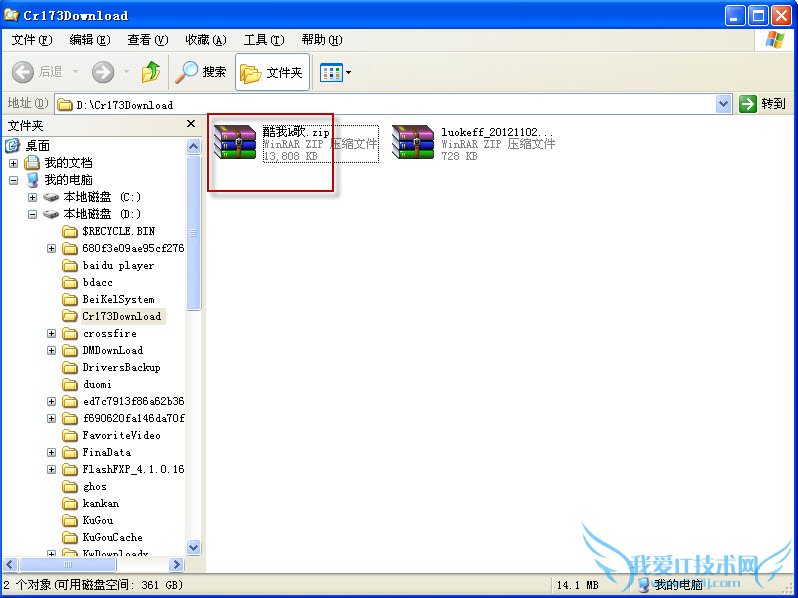The width and height of the screenshot is (798, 598).
Task: Click the file name 酷我k歌.zip
Action: (x=296, y=132)
